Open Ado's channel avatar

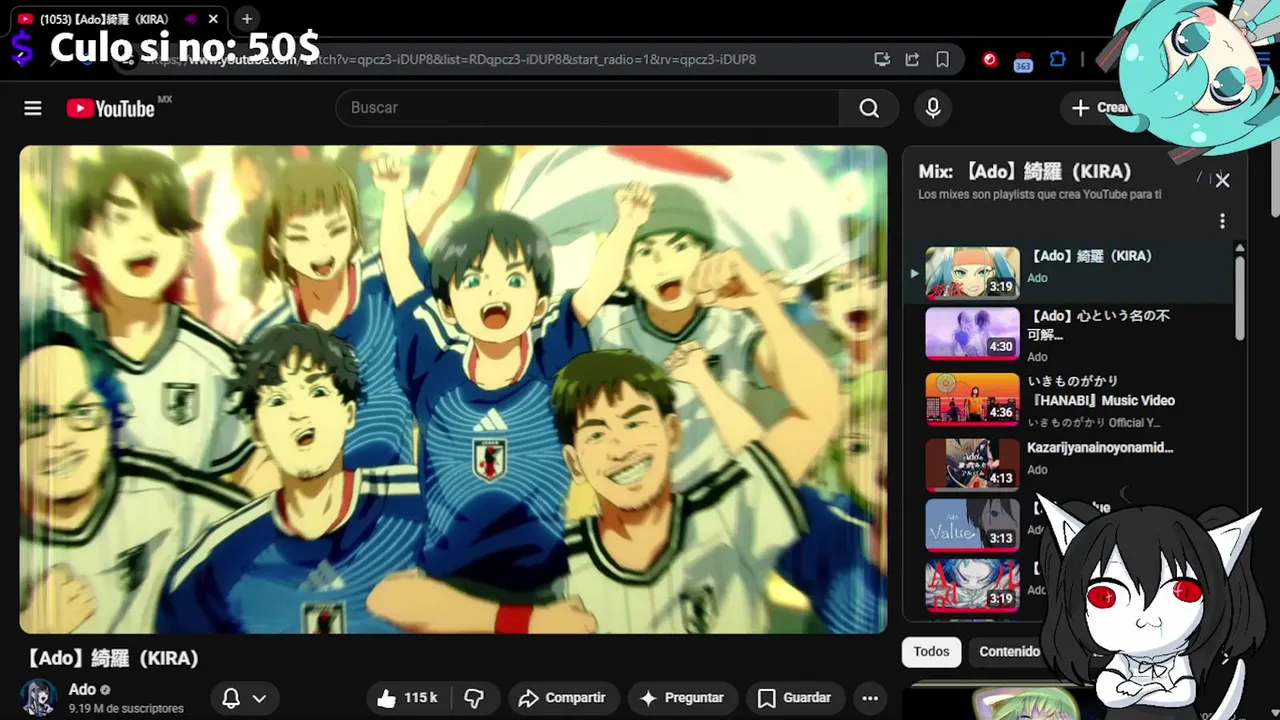[x=39, y=698]
